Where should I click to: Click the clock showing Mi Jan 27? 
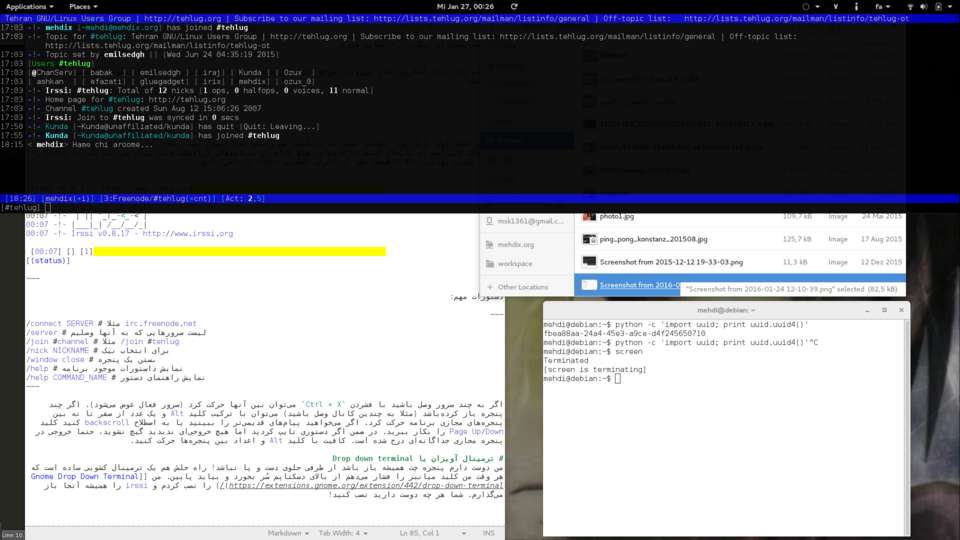(x=465, y=6)
